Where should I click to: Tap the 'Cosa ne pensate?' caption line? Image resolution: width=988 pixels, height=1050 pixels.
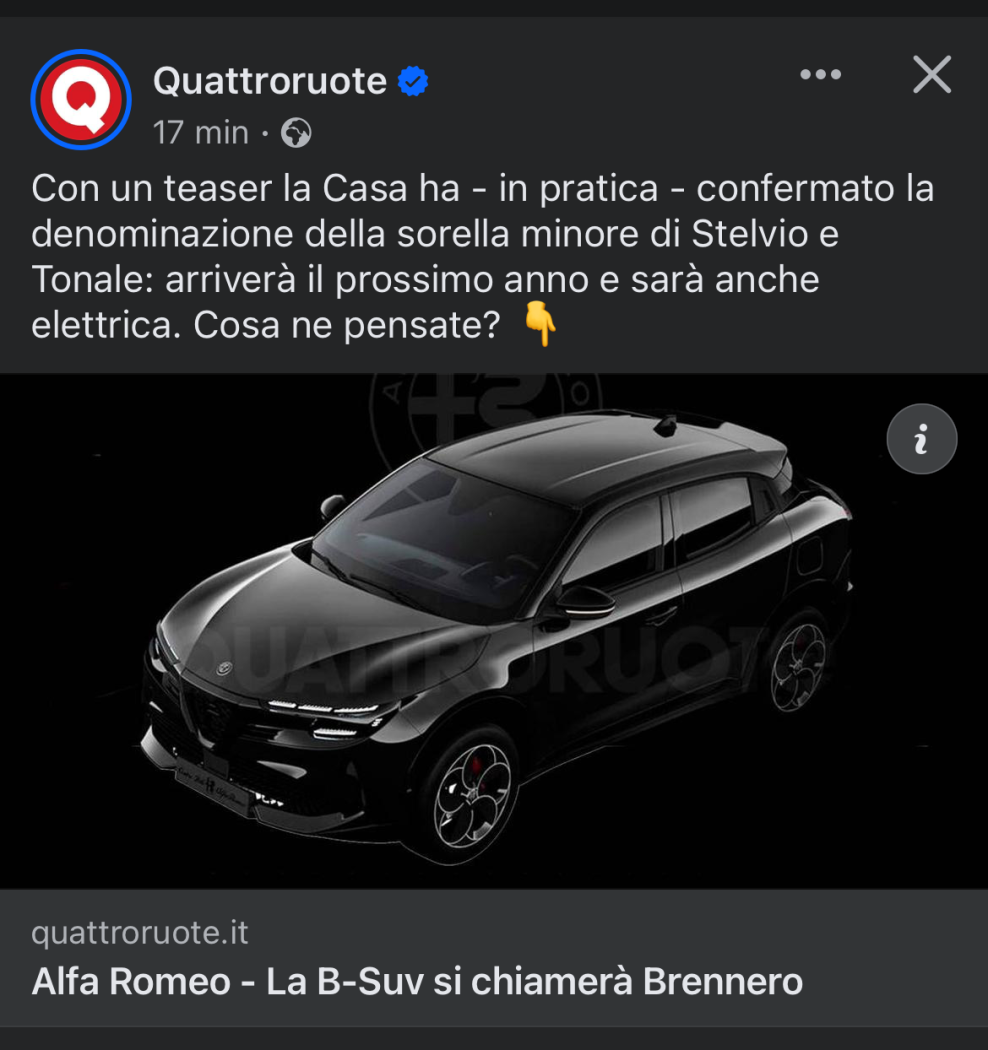(347, 325)
